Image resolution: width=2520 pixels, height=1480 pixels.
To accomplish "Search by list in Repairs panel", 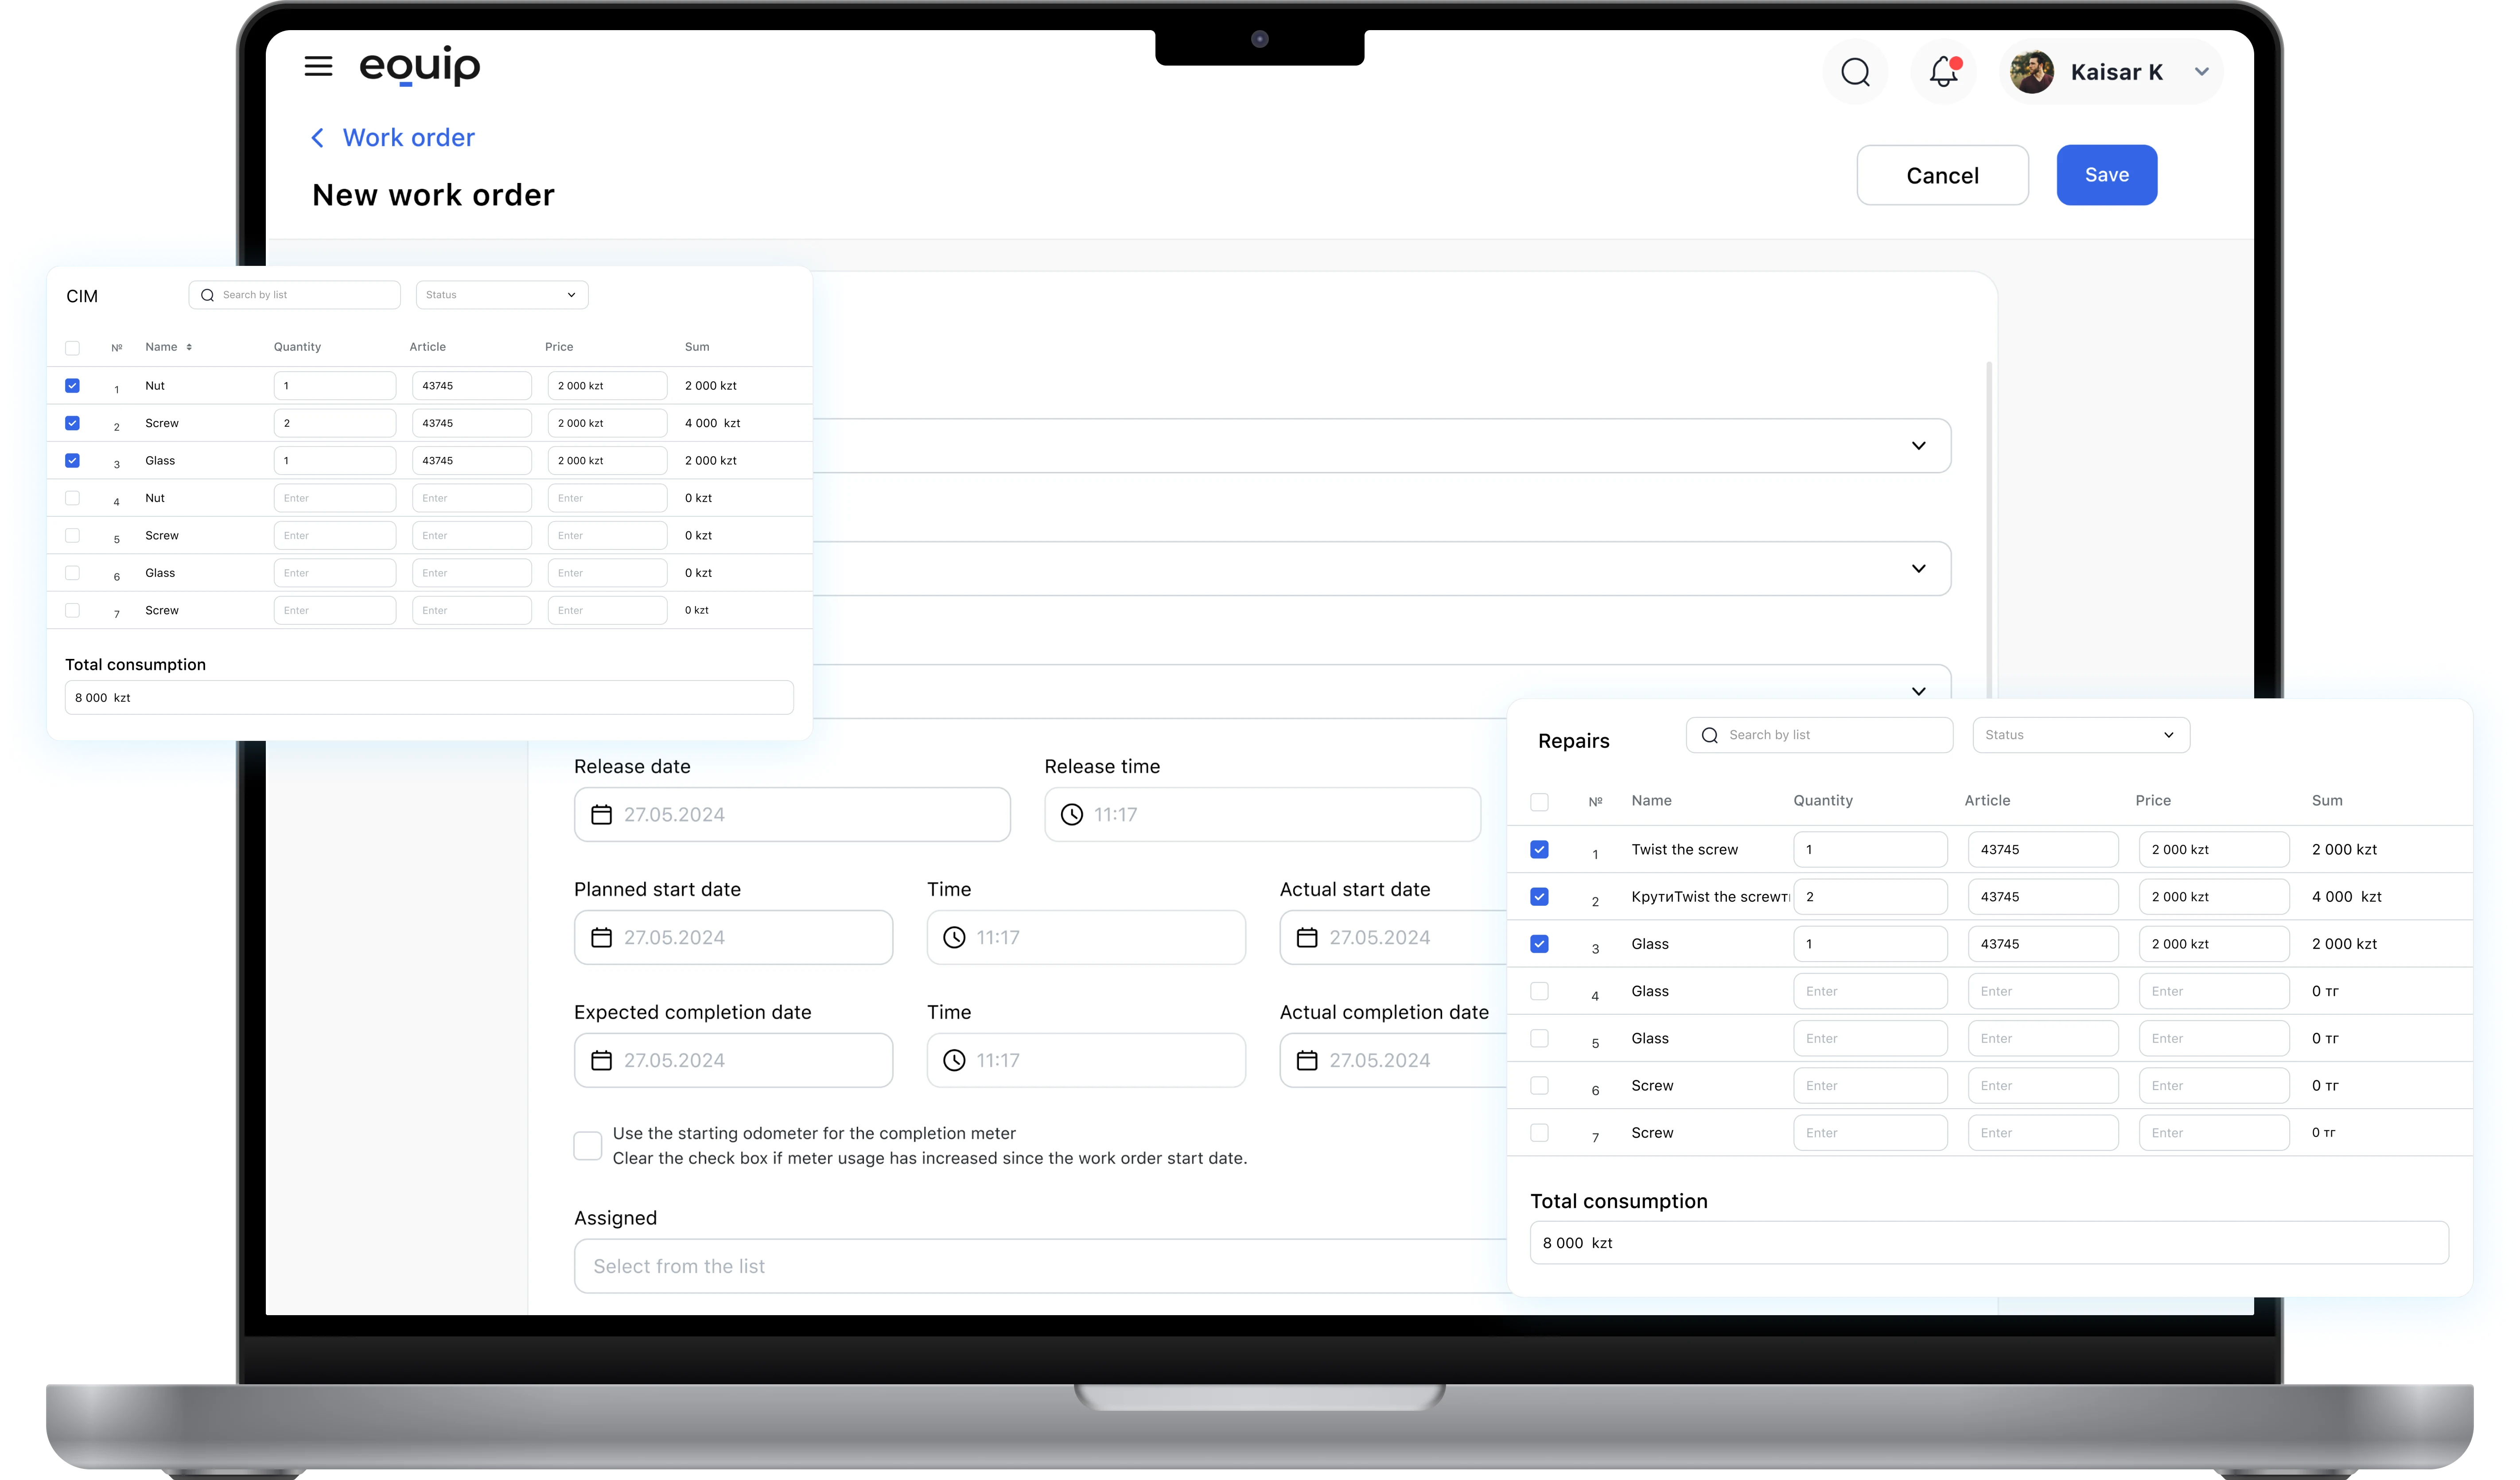I will (x=1820, y=736).
